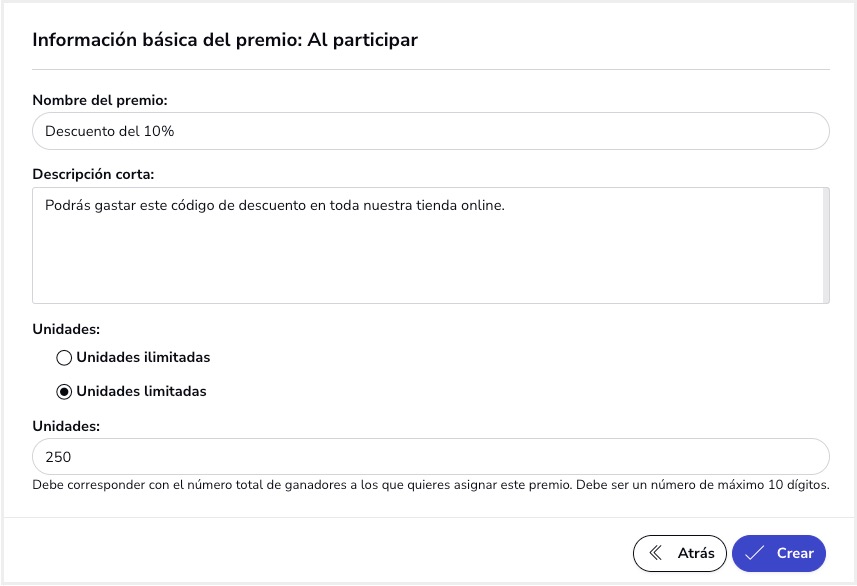Click the 'Unidades:' label above the 250 field
This screenshot has width=857, height=586.
(66, 426)
